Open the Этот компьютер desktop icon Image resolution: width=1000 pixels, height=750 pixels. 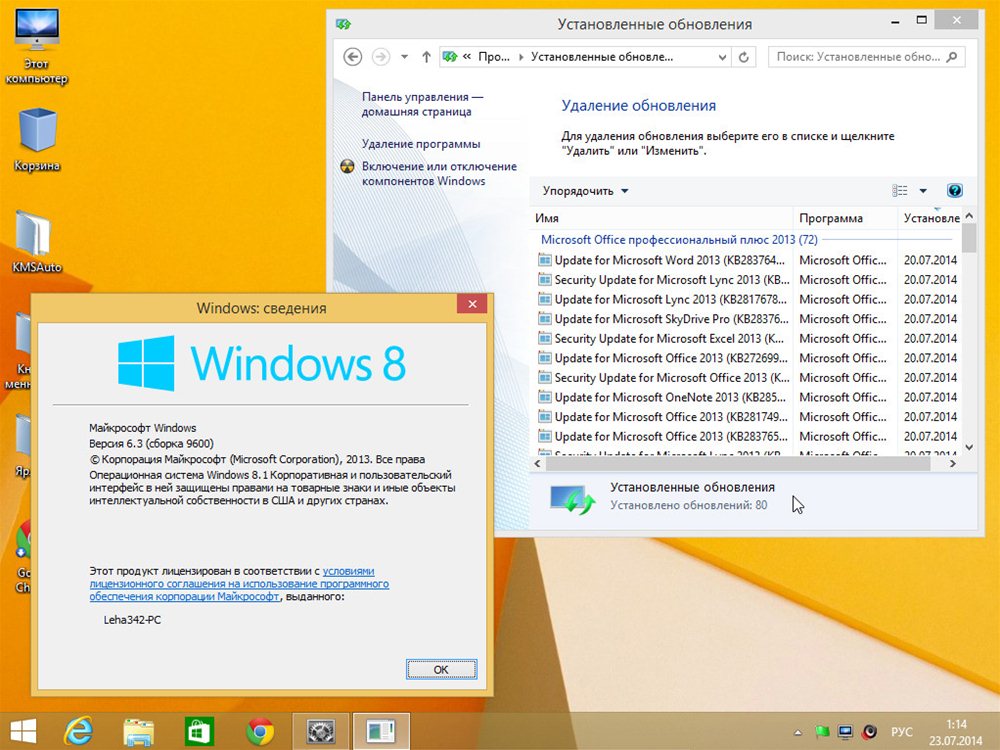point(36,46)
